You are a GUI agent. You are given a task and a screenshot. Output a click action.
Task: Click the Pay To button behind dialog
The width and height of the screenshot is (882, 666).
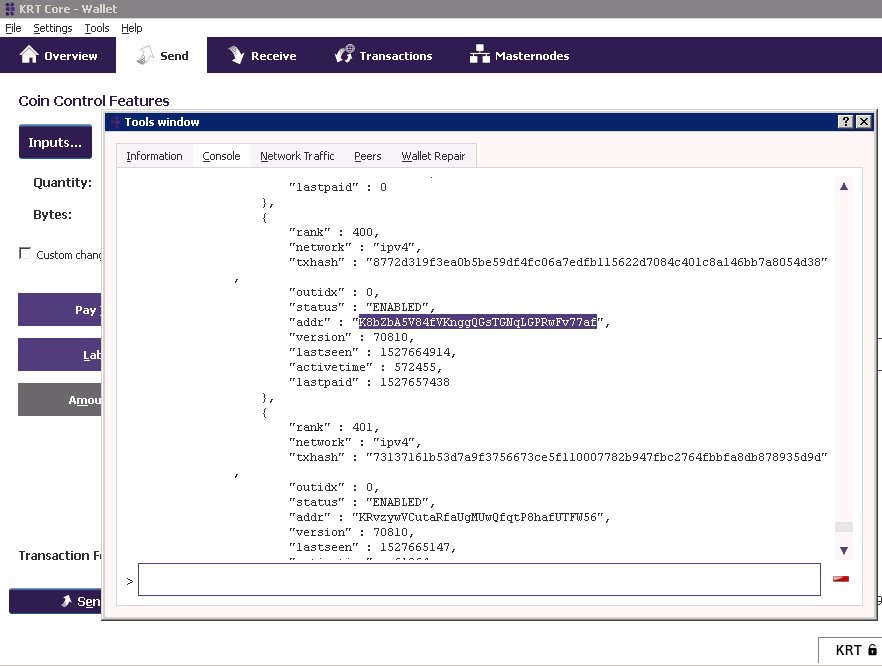click(x=60, y=309)
